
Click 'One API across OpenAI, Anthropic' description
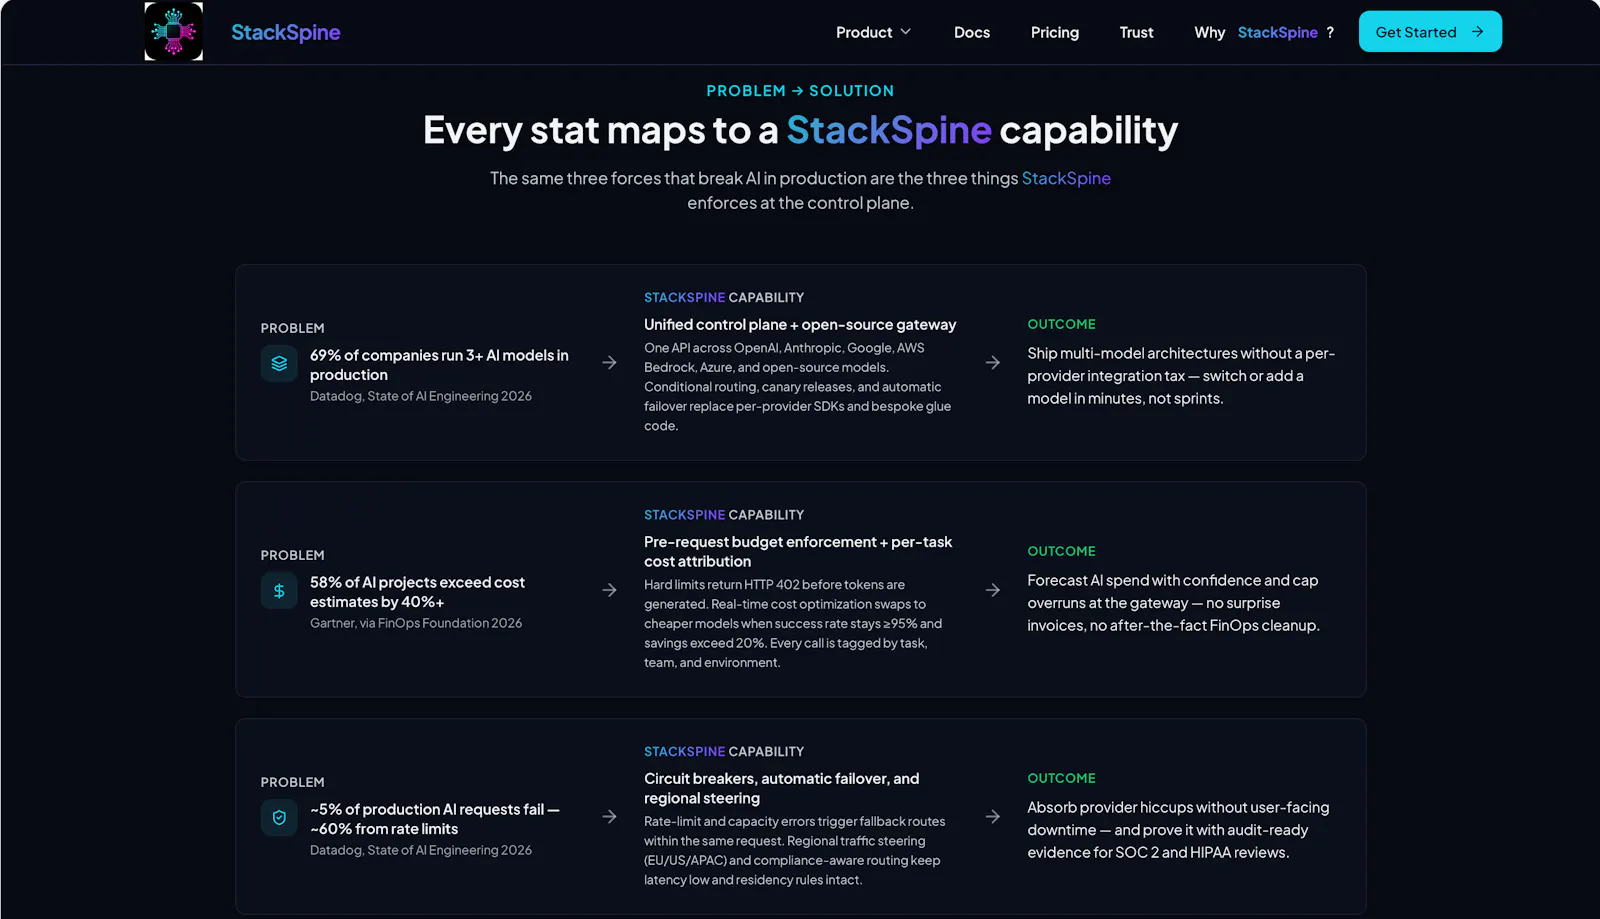[x=797, y=387]
